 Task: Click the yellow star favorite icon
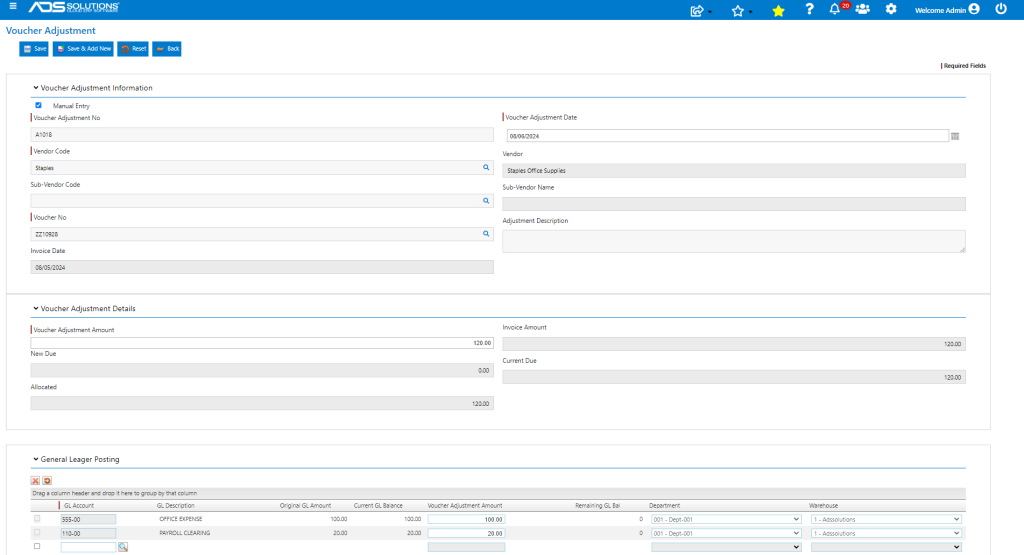(x=778, y=10)
